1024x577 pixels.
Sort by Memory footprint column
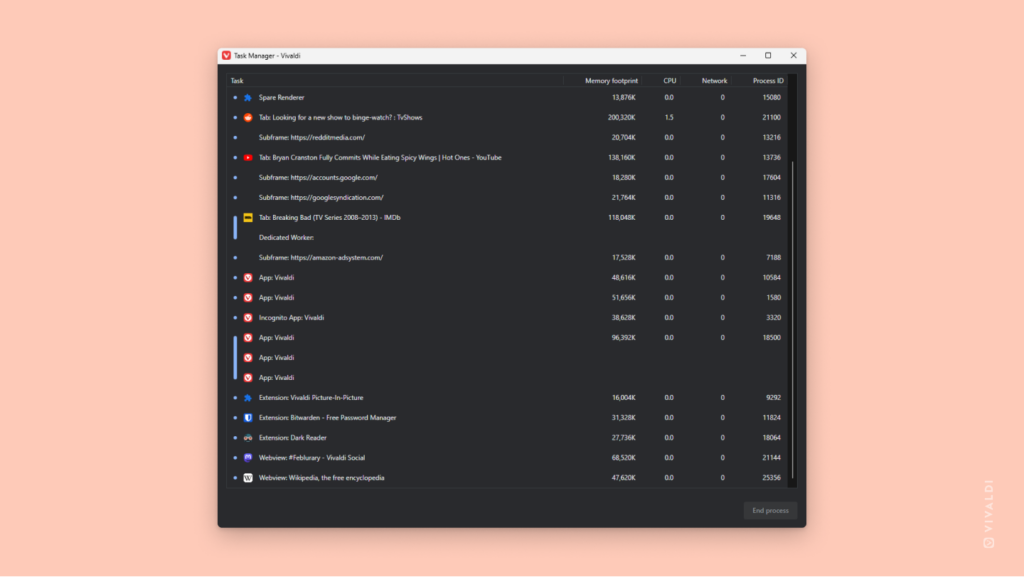click(603, 81)
